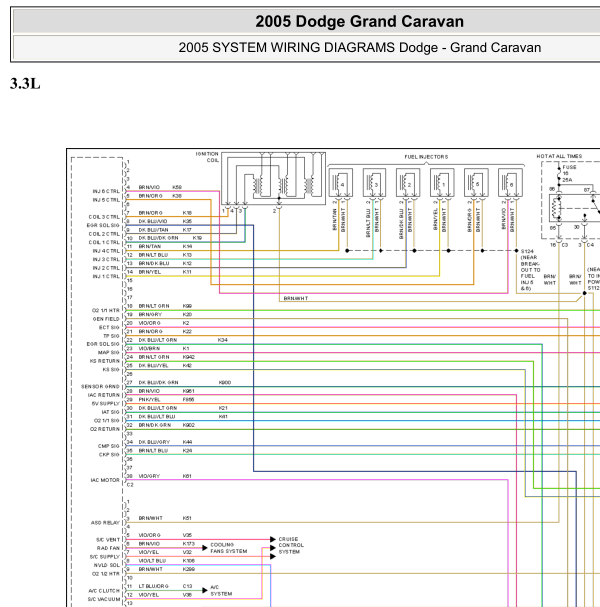Click the 'IAC MOTOR' pin label

[105, 480]
